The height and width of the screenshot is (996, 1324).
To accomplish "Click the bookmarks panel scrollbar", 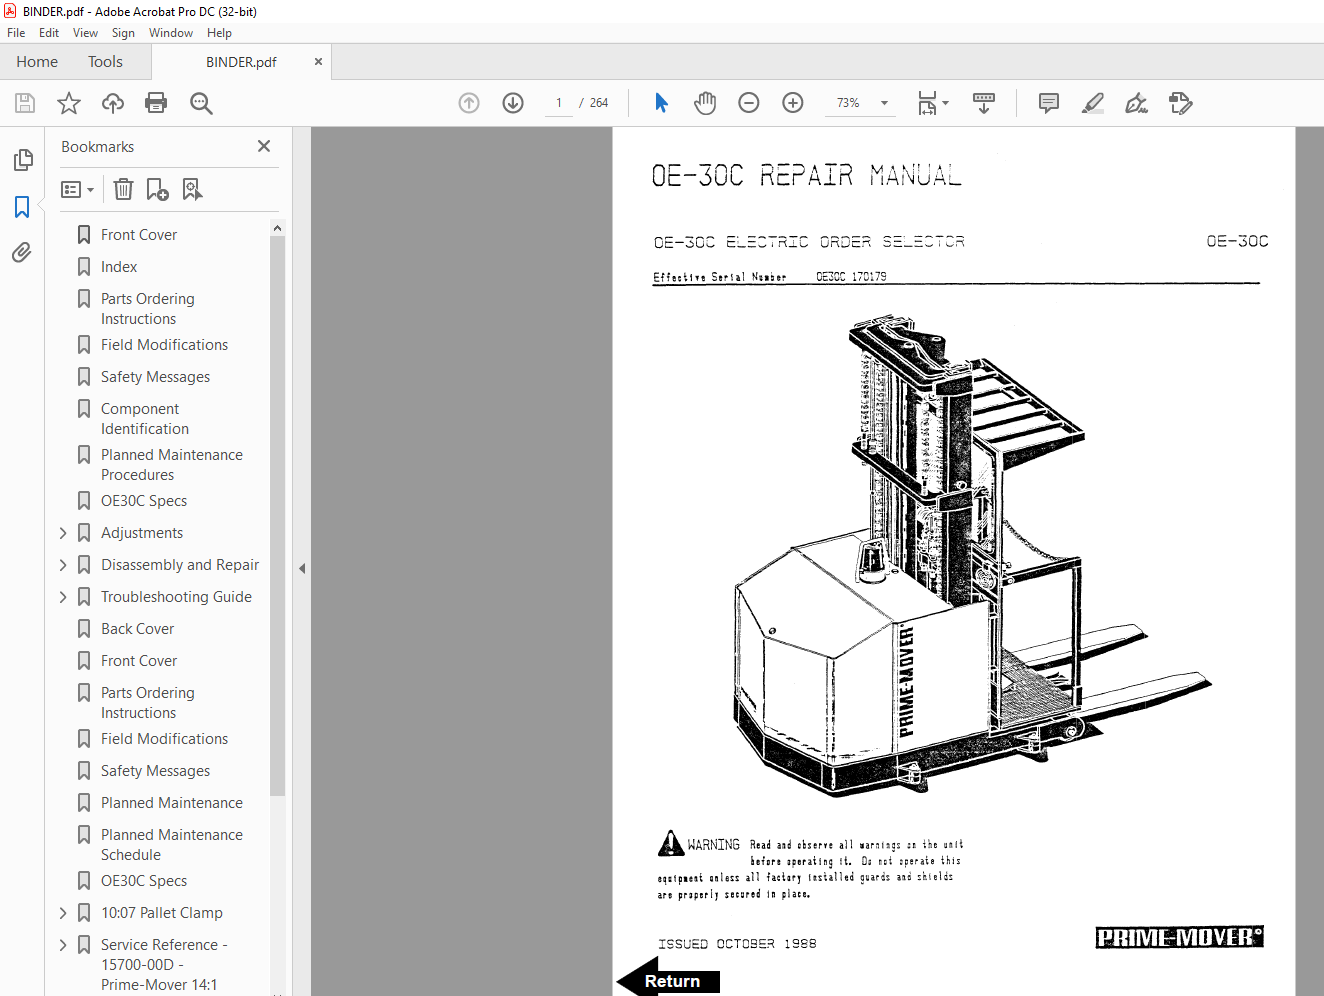I will coord(277,515).
